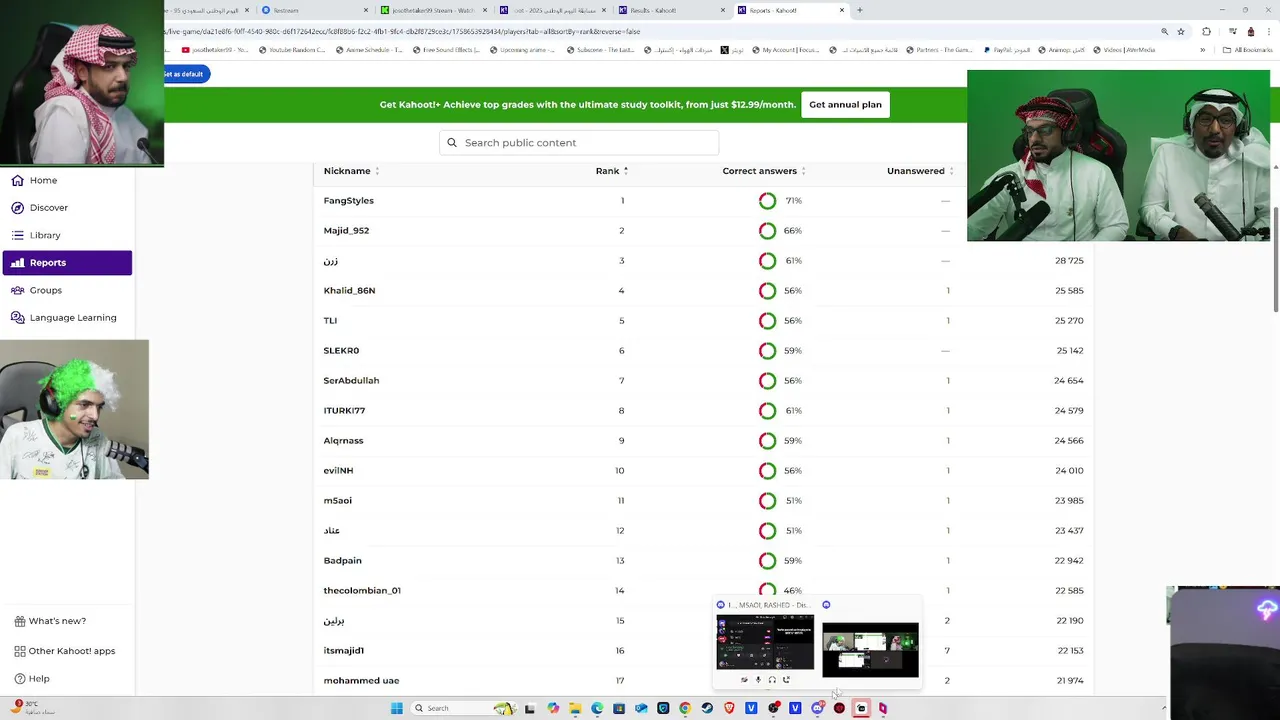Switch to josothetaker99 Stream tab
This screenshot has height=720, width=1280.
click(x=432, y=10)
